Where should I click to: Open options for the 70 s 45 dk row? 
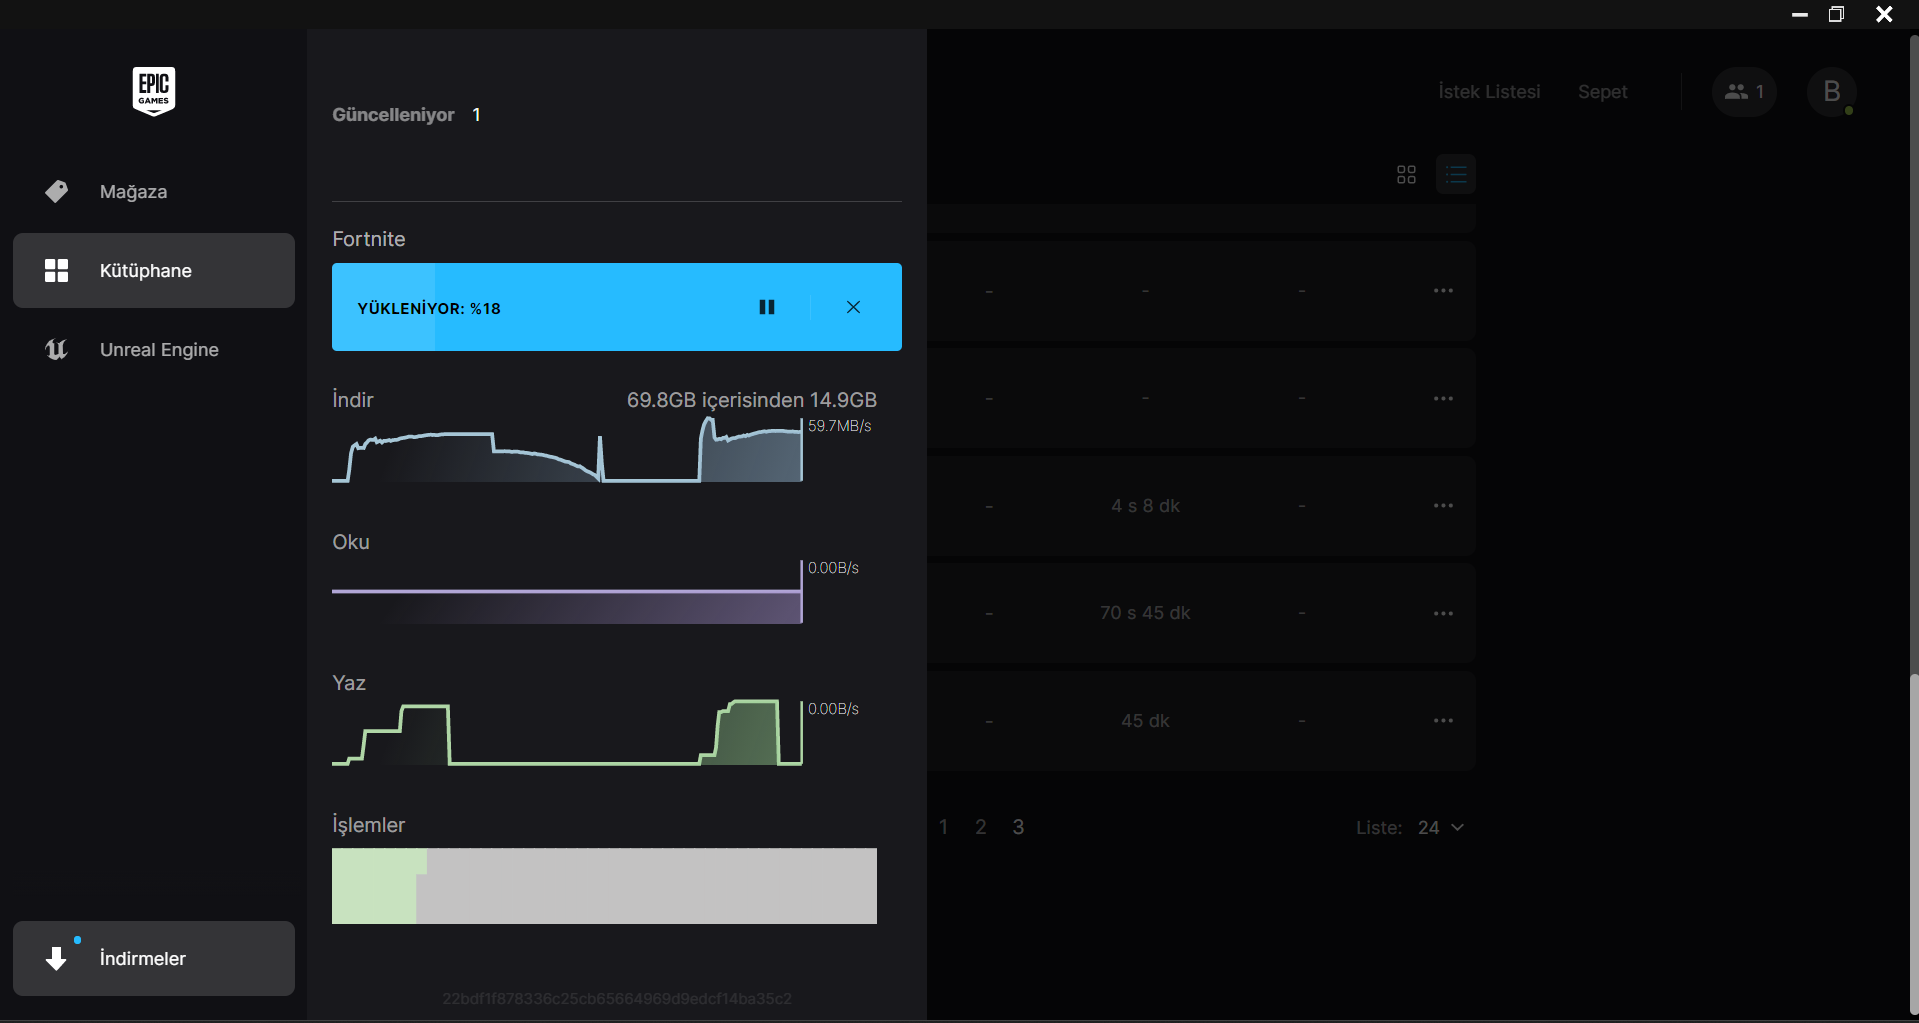point(1443,614)
